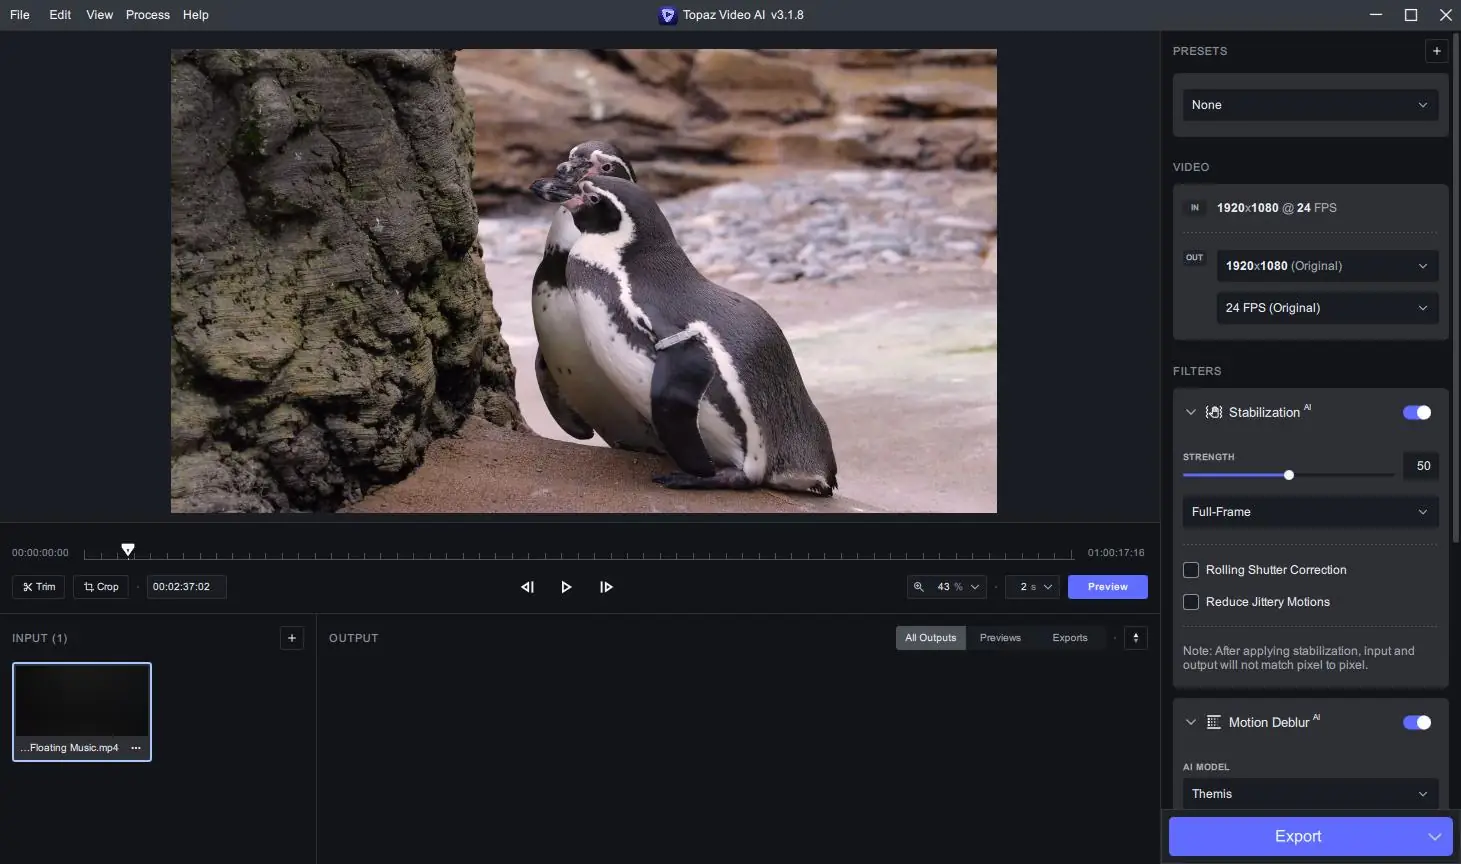Open the Full-Frame stabilization mode dropdown
The width and height of the screenshot is (1461, 864).
(1310, 512)
